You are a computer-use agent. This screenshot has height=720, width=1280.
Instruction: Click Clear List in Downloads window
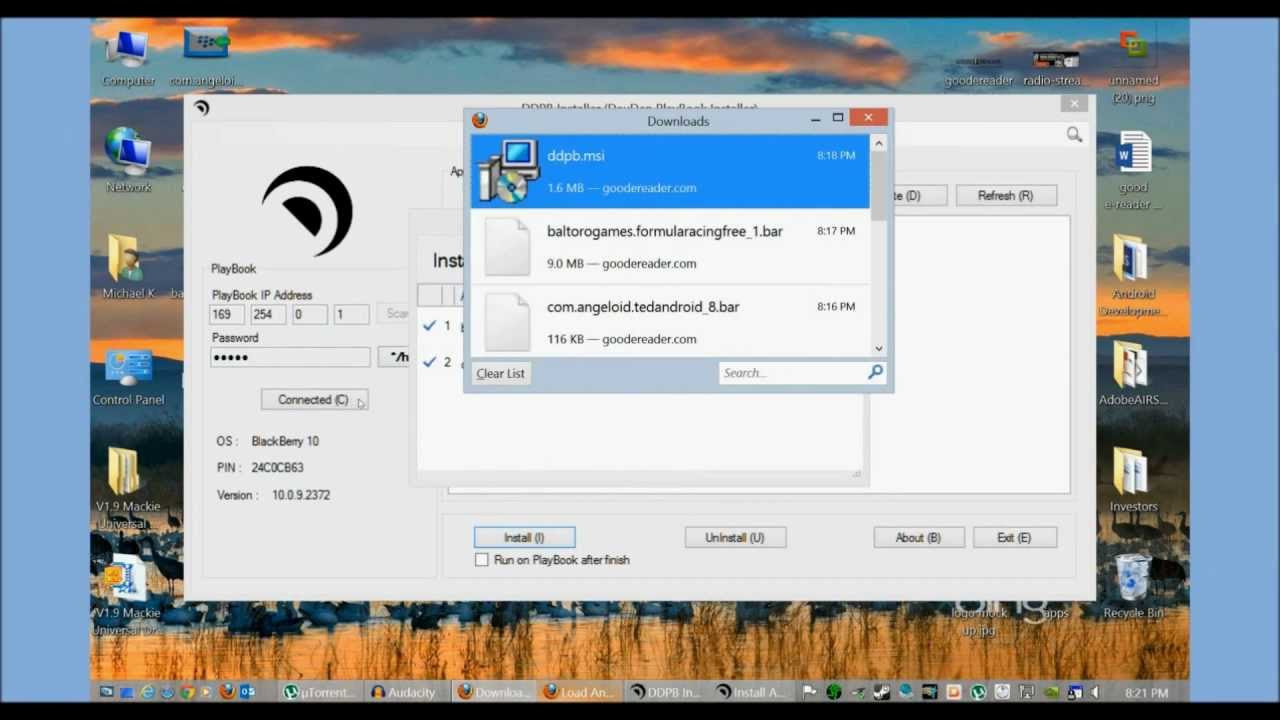(x=501, y=373)
